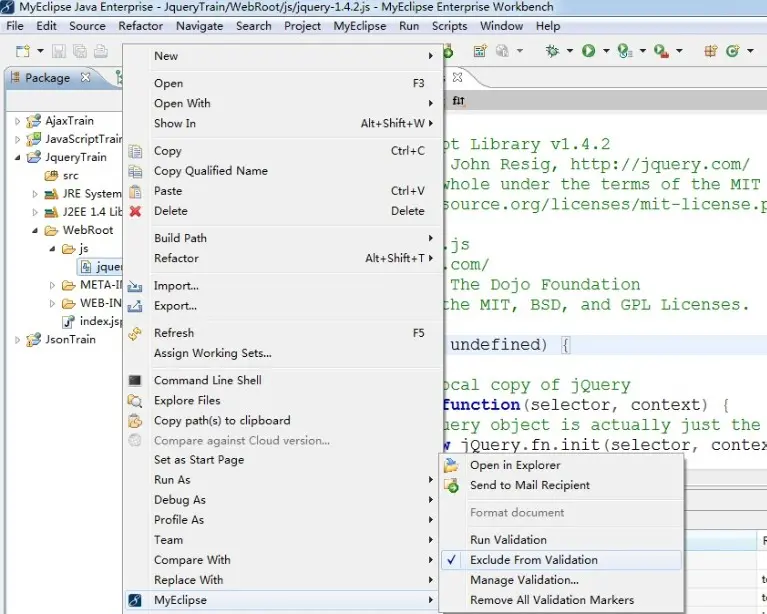
Task: Close the editor tab with X
Action: point(457,77)
